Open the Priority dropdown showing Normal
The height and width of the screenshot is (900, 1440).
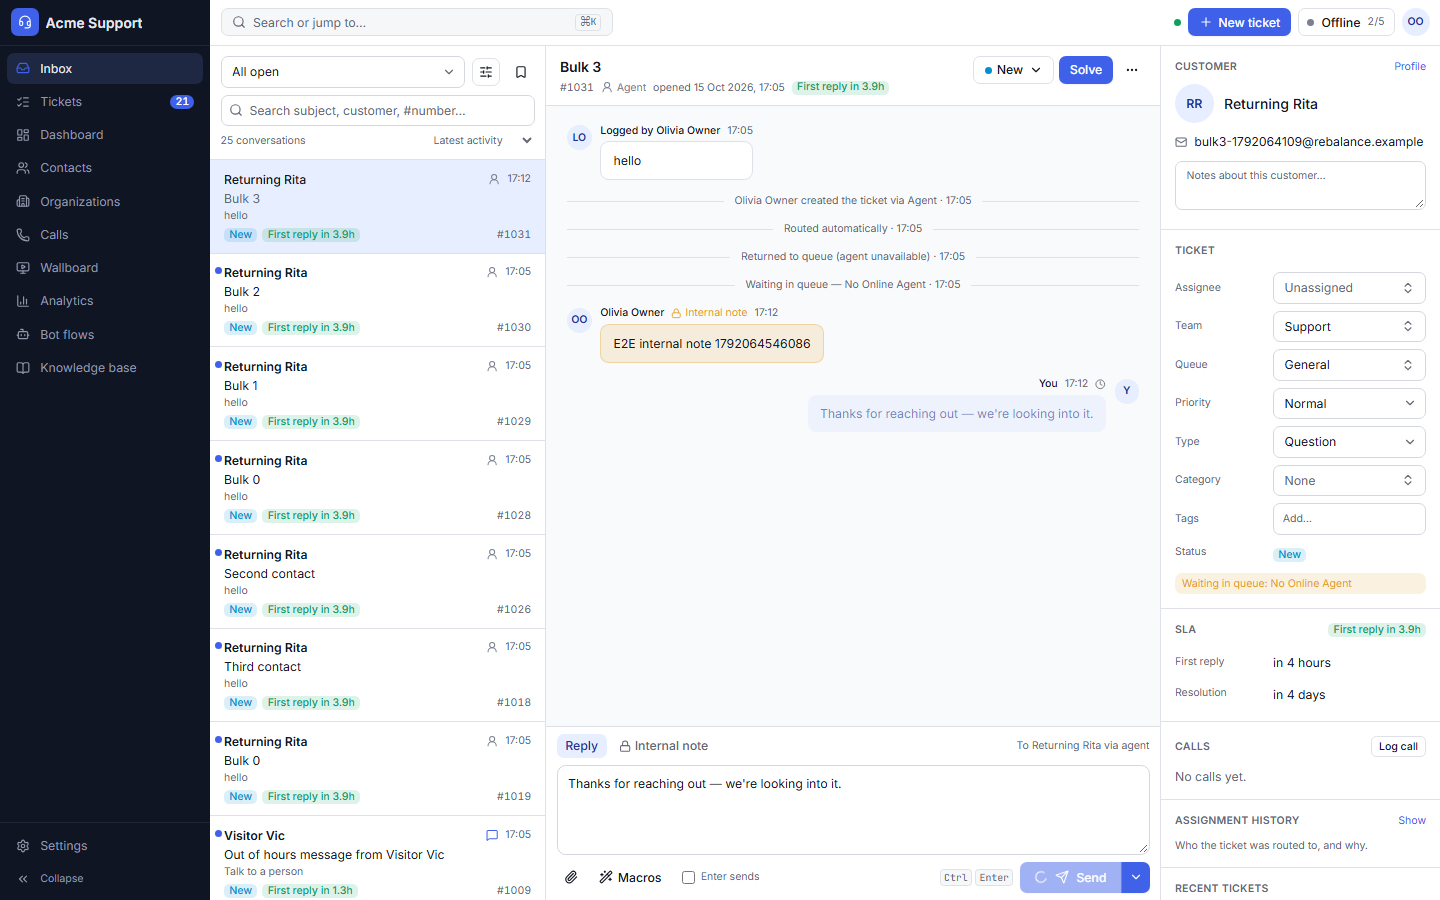1349,404
